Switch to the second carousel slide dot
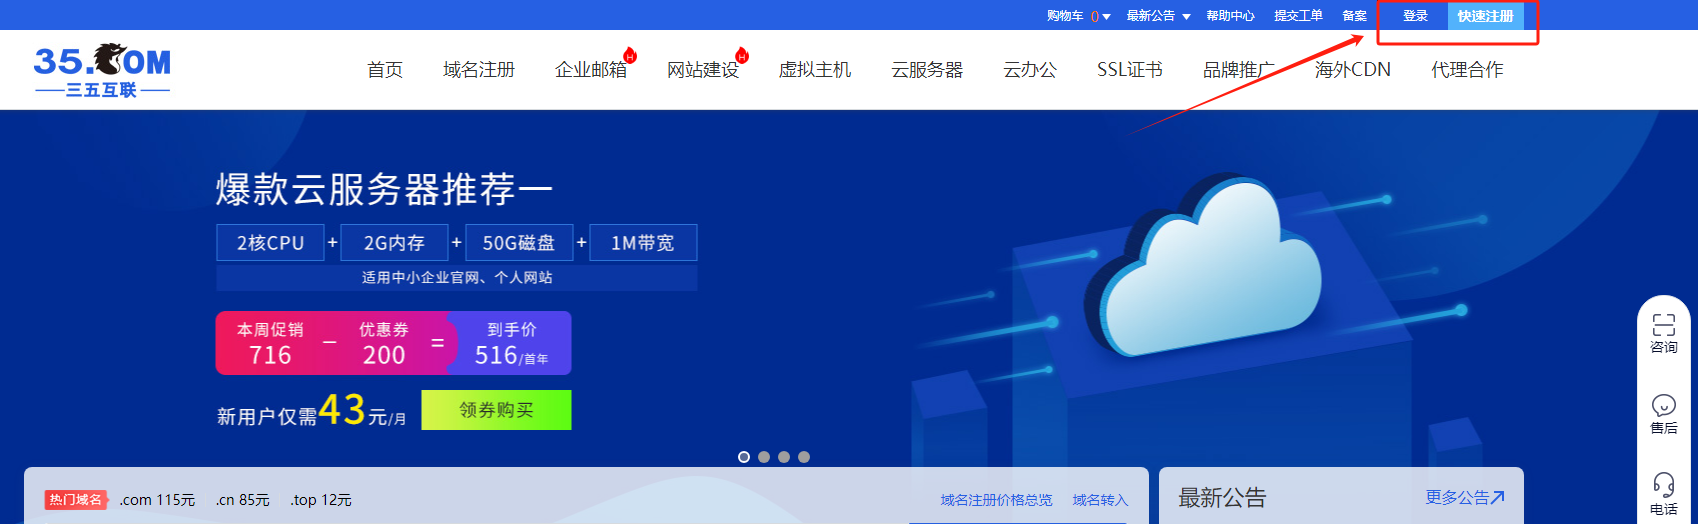 [764, 457]
